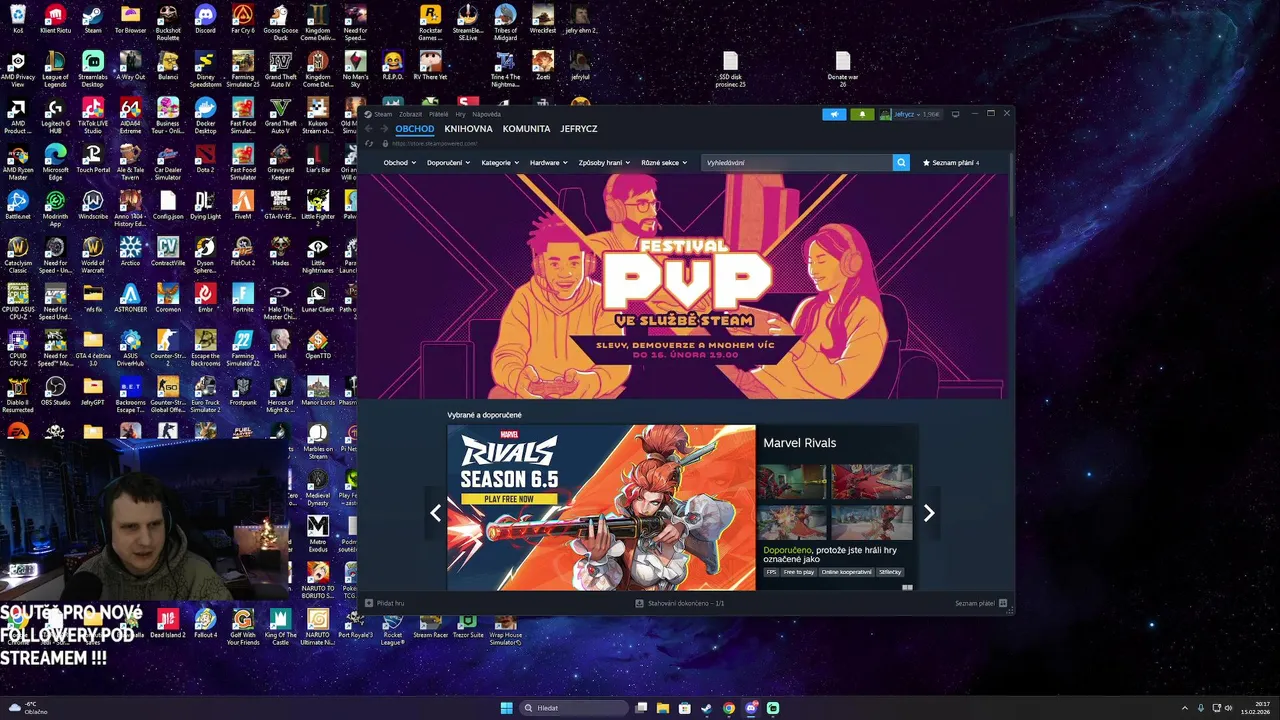The image size is (1280, 720).
Task: Select the SSD disk prosinec file
Action: pos(730,69)
